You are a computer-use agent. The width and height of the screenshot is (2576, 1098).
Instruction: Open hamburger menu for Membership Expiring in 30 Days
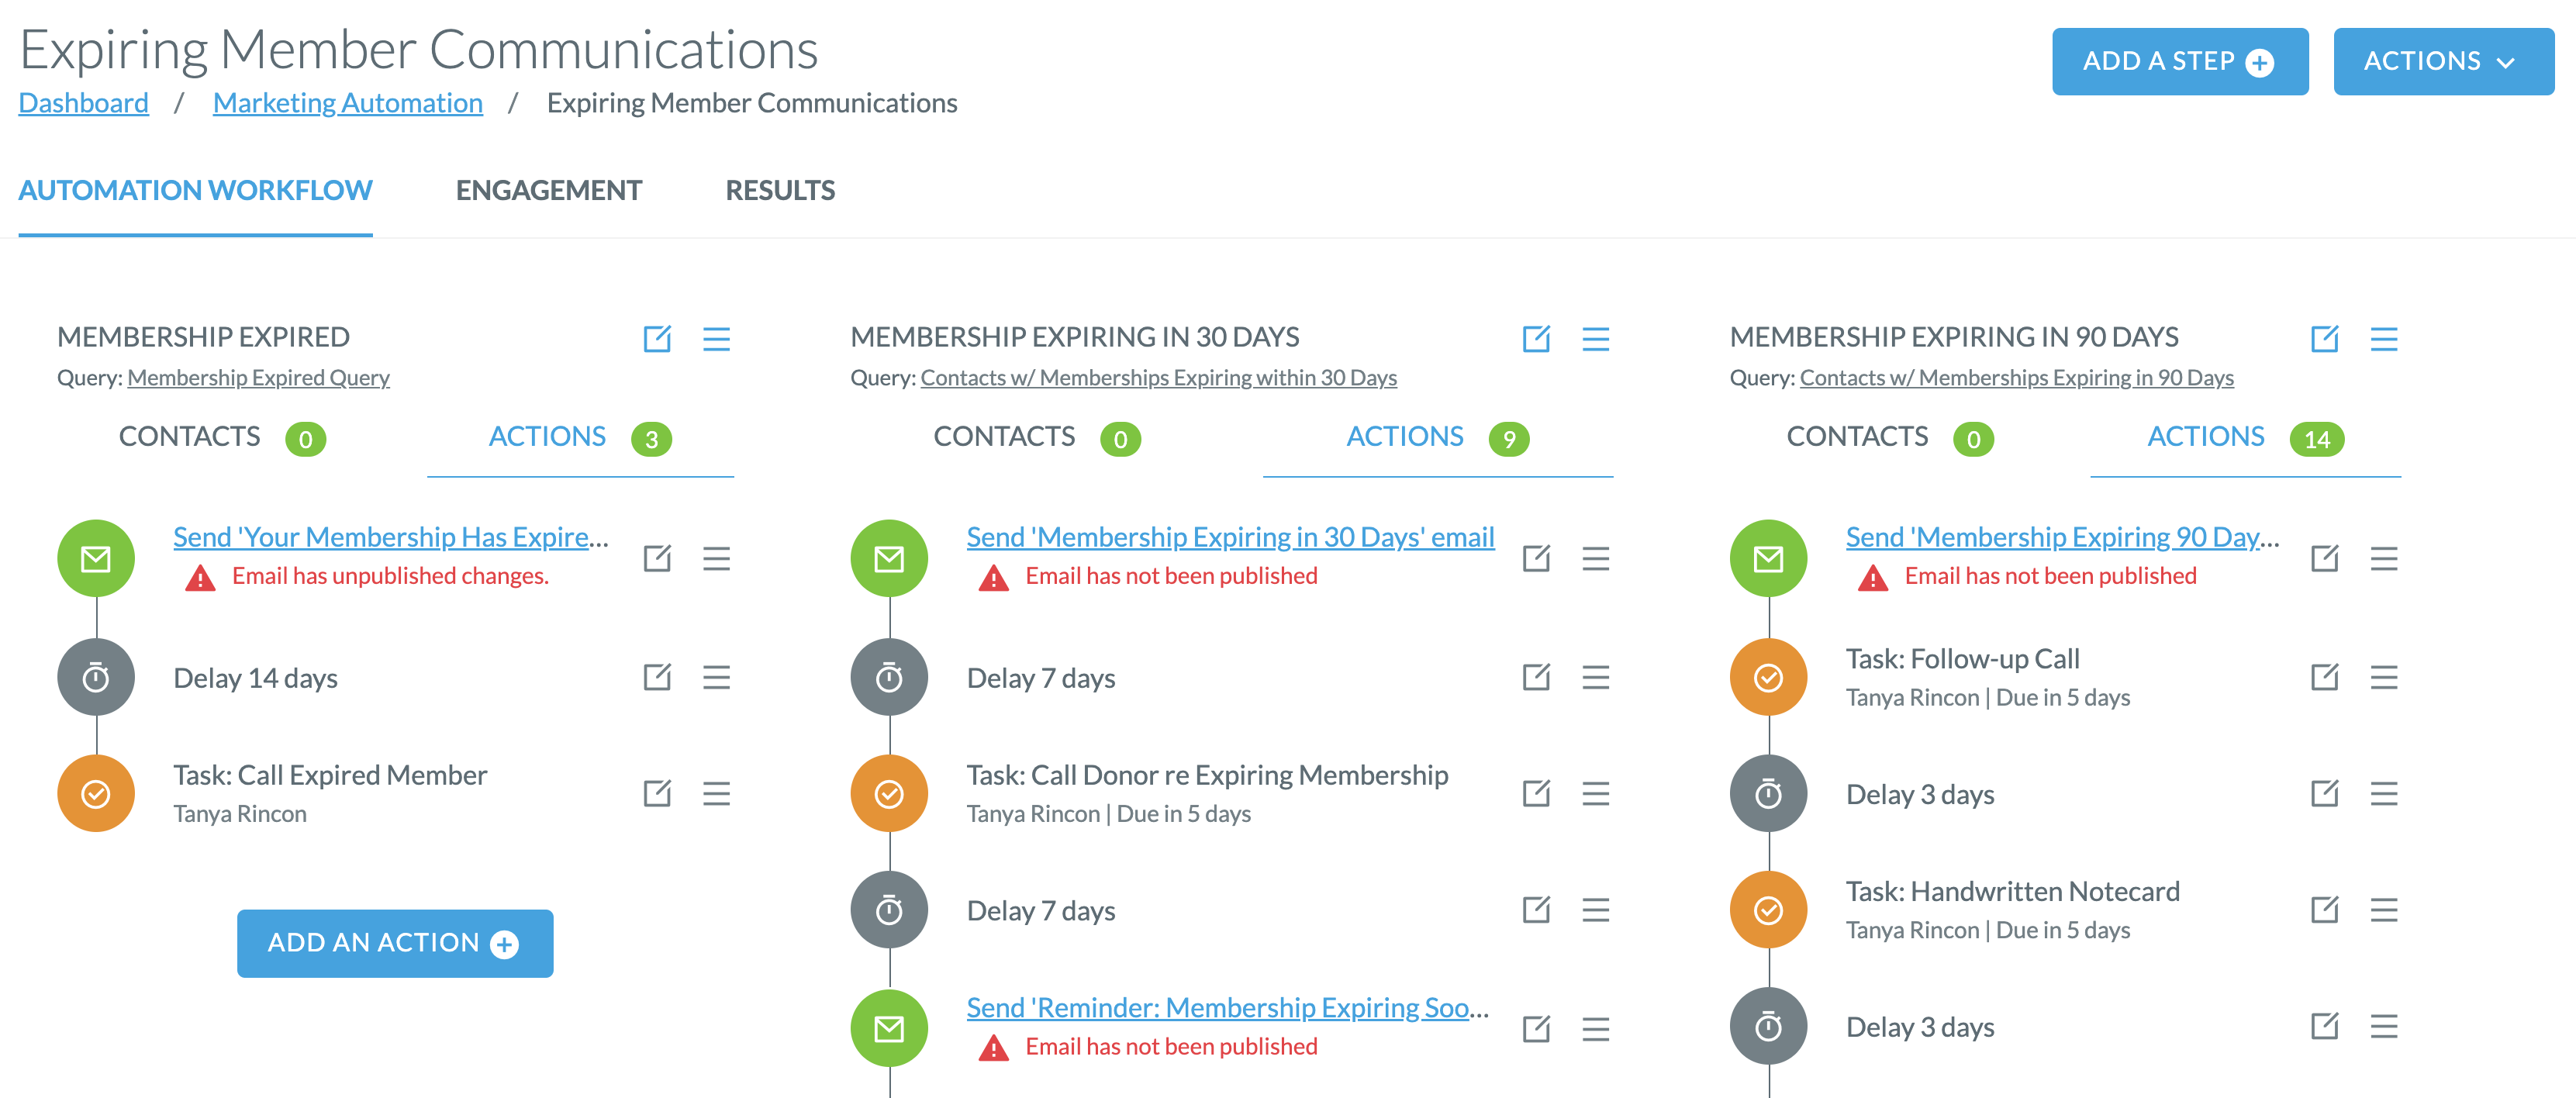pyautogui.click(x=1597, y=339)
